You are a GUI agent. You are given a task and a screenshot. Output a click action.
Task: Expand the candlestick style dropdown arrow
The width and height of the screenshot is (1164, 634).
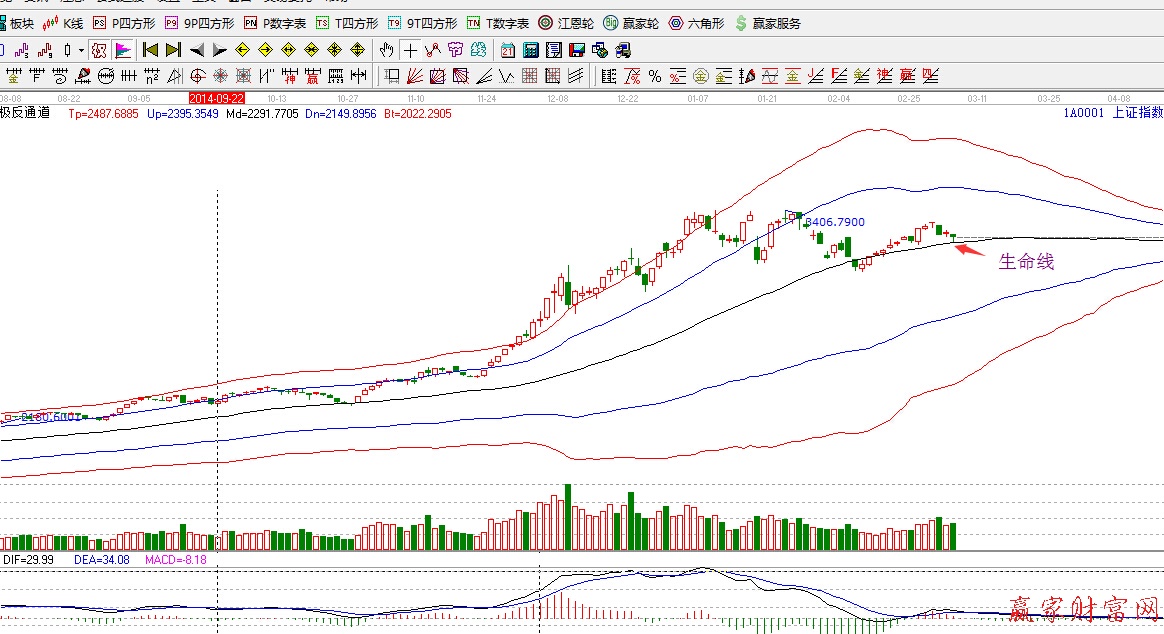[x=80, y=50]
